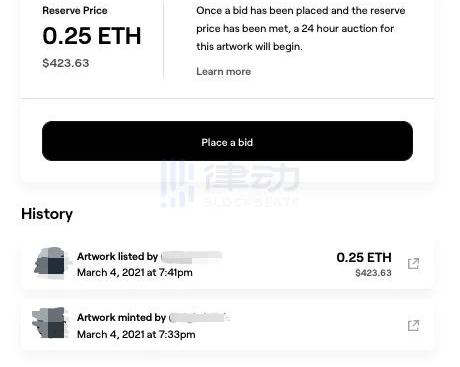
Task: Select the blurred username after Artwork minted by
Action: click(199, 318)
